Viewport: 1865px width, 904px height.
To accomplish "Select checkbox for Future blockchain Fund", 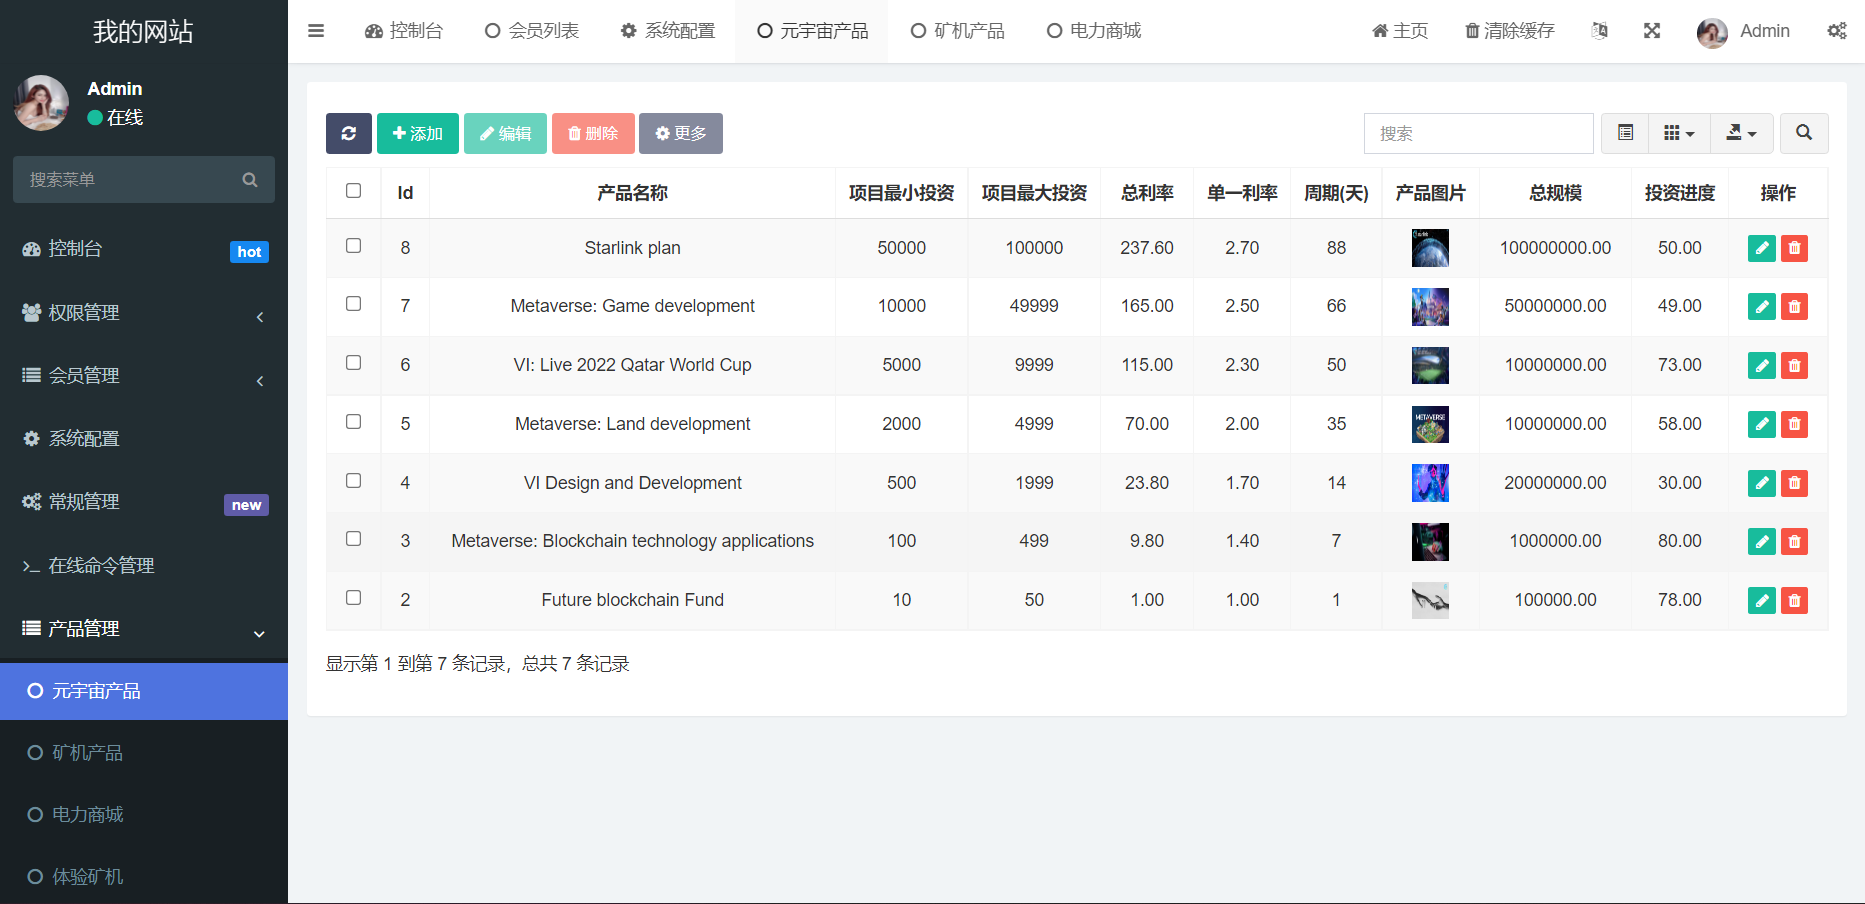I will pyautogui.click(x=353, y=597).
